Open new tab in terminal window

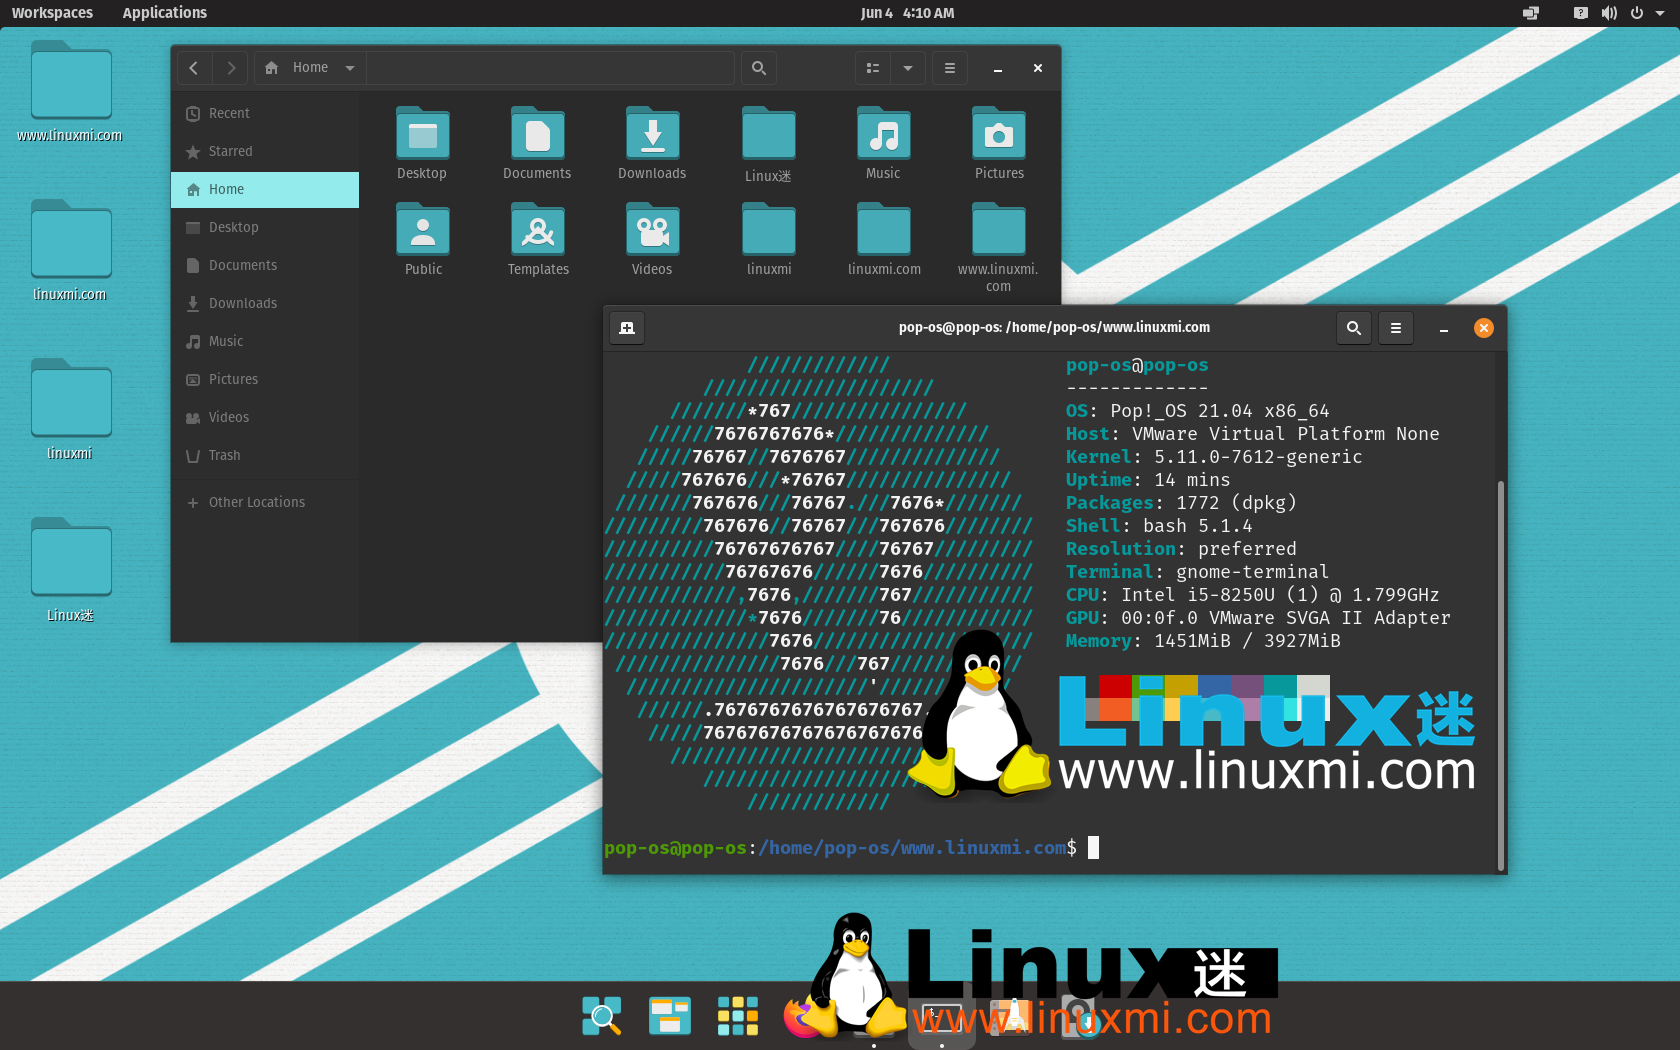click(x=627, y=328)
